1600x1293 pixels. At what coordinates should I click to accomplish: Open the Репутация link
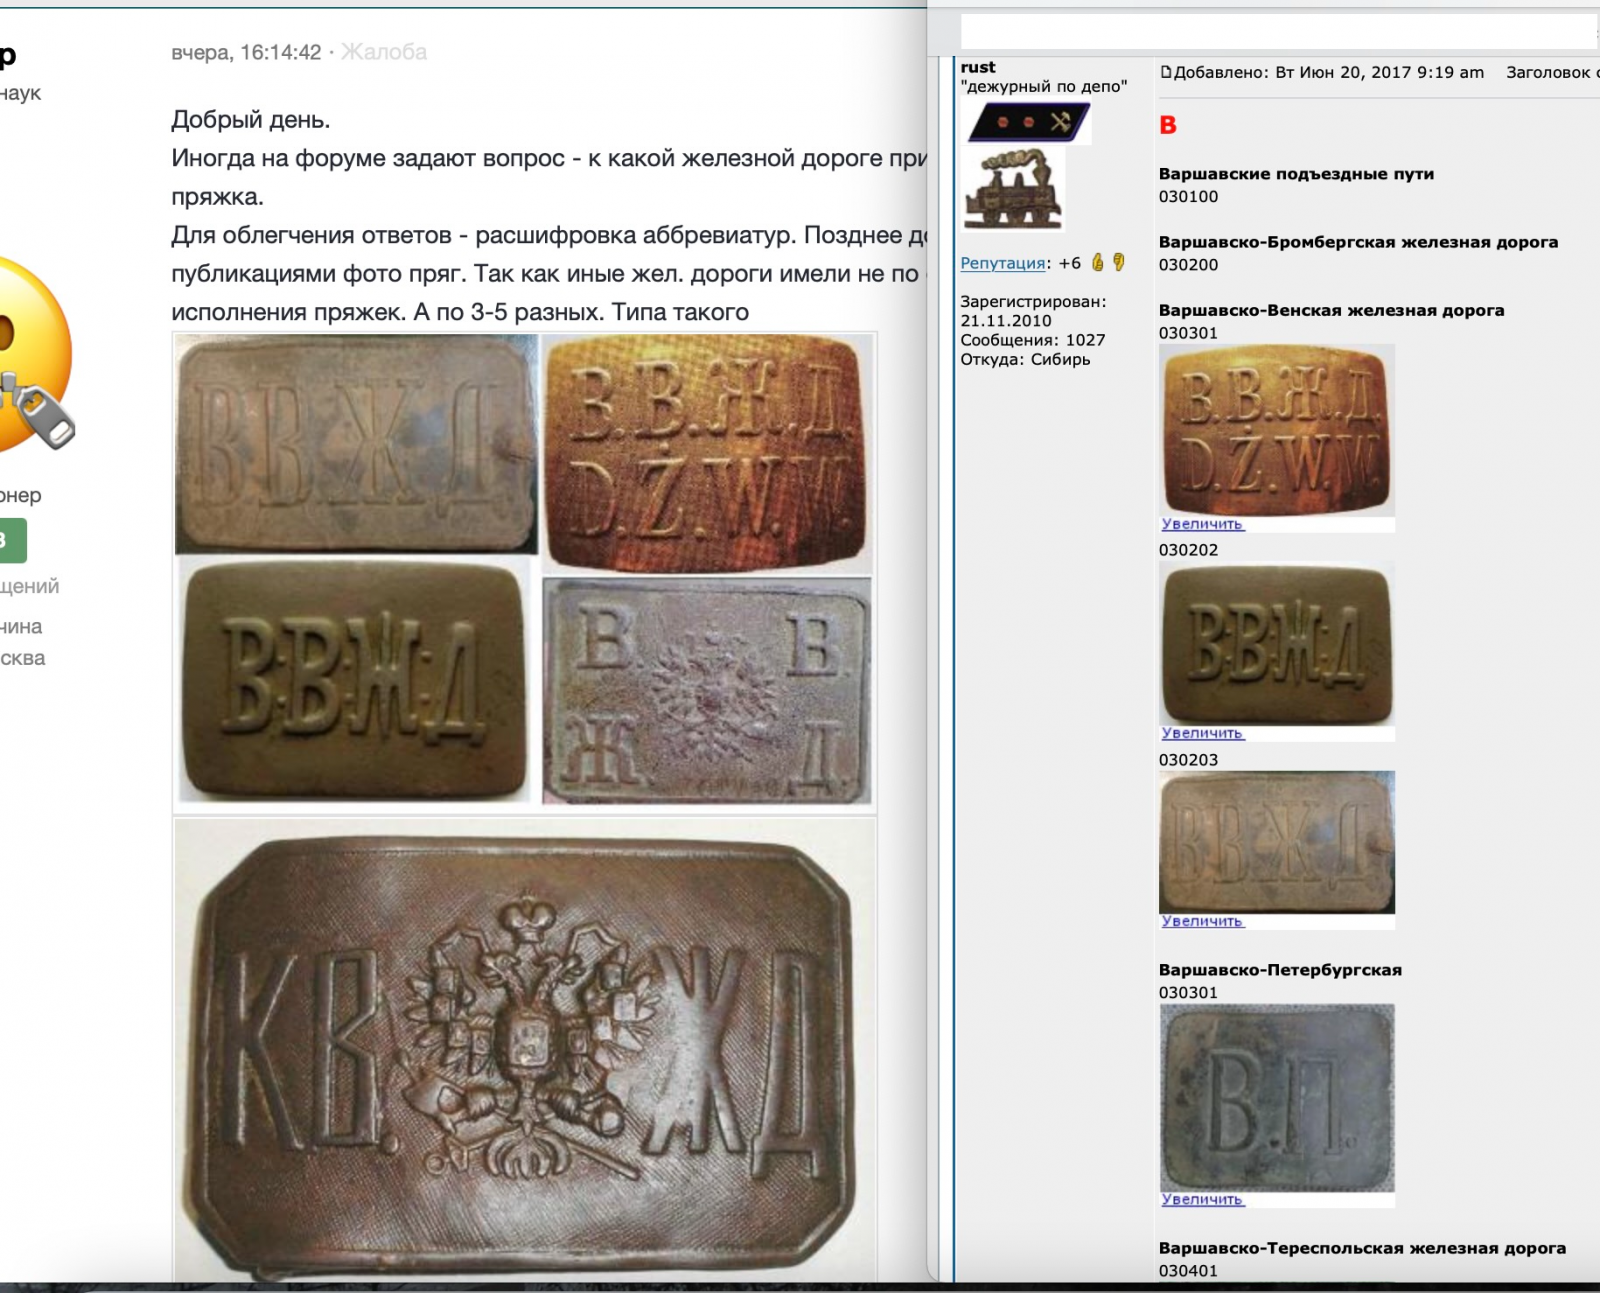(1003, 263)
